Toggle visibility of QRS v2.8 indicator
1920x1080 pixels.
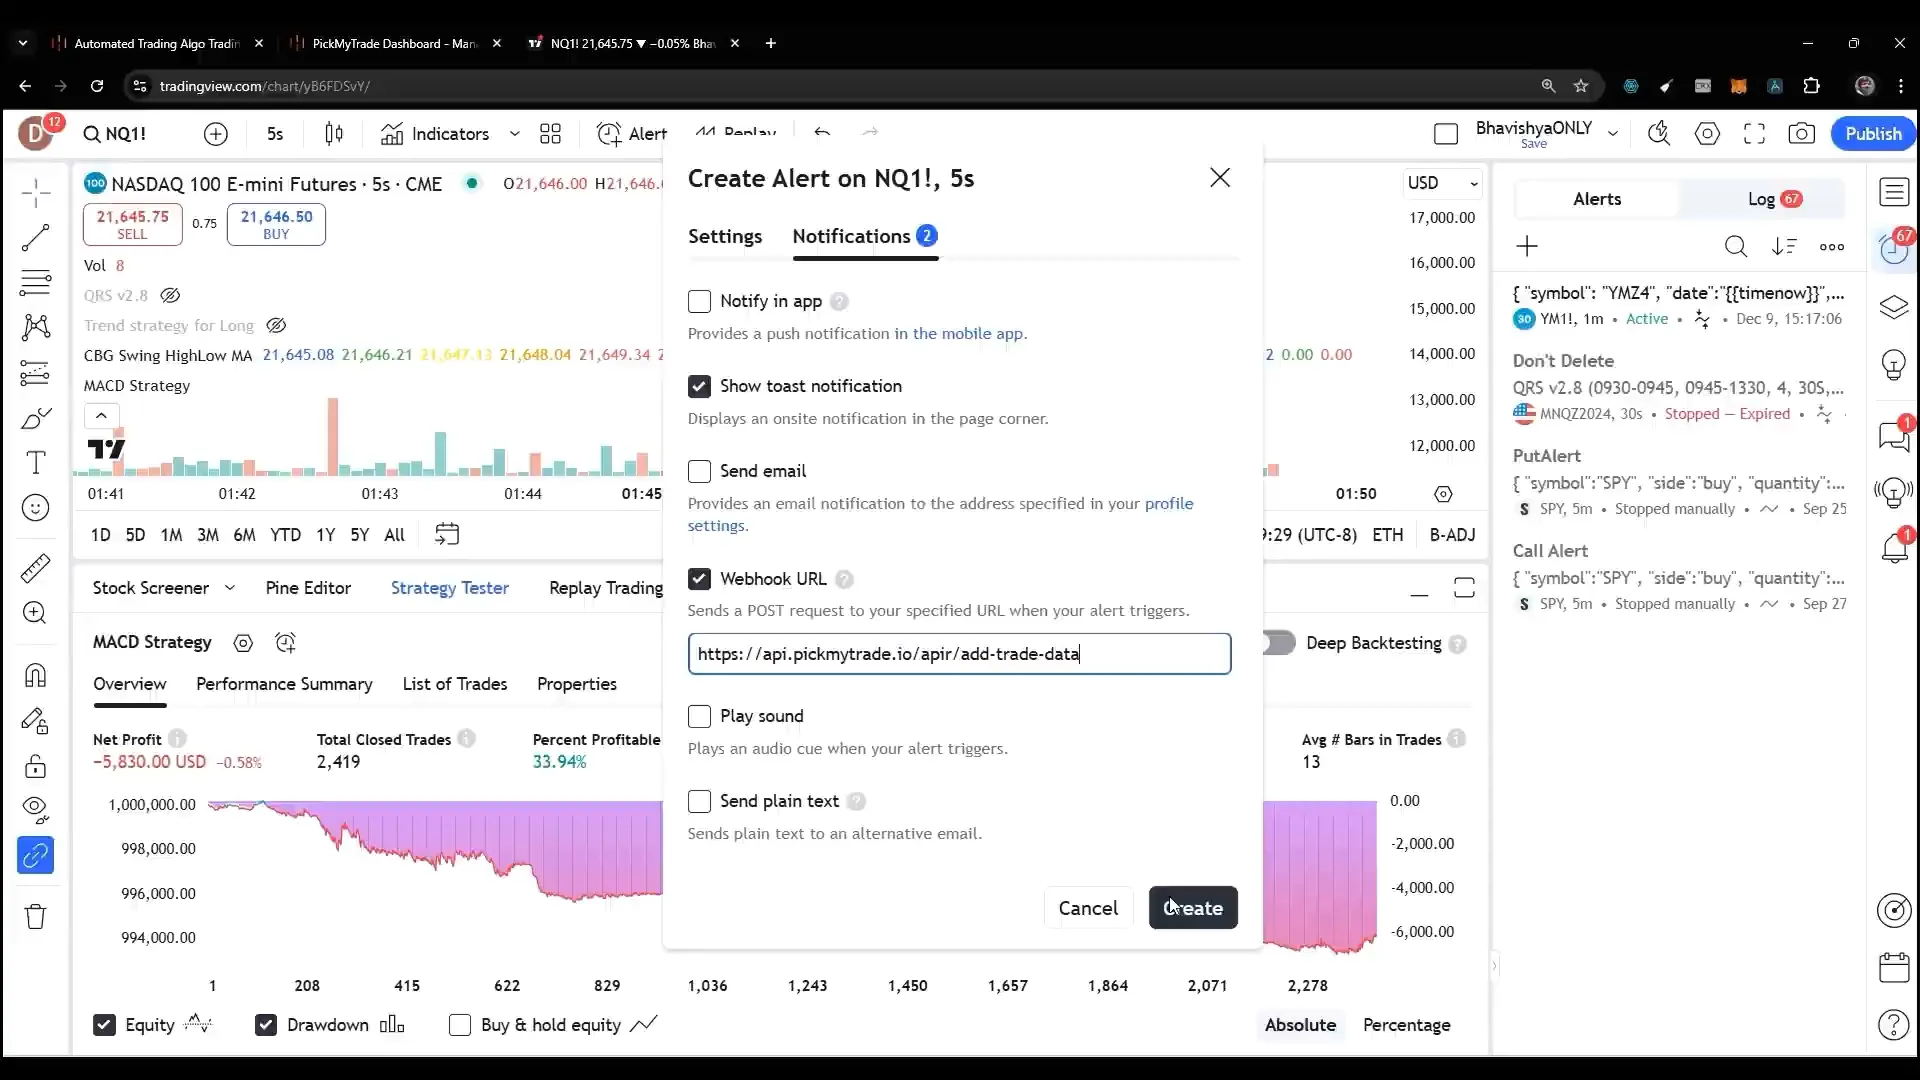click(170, 295)
